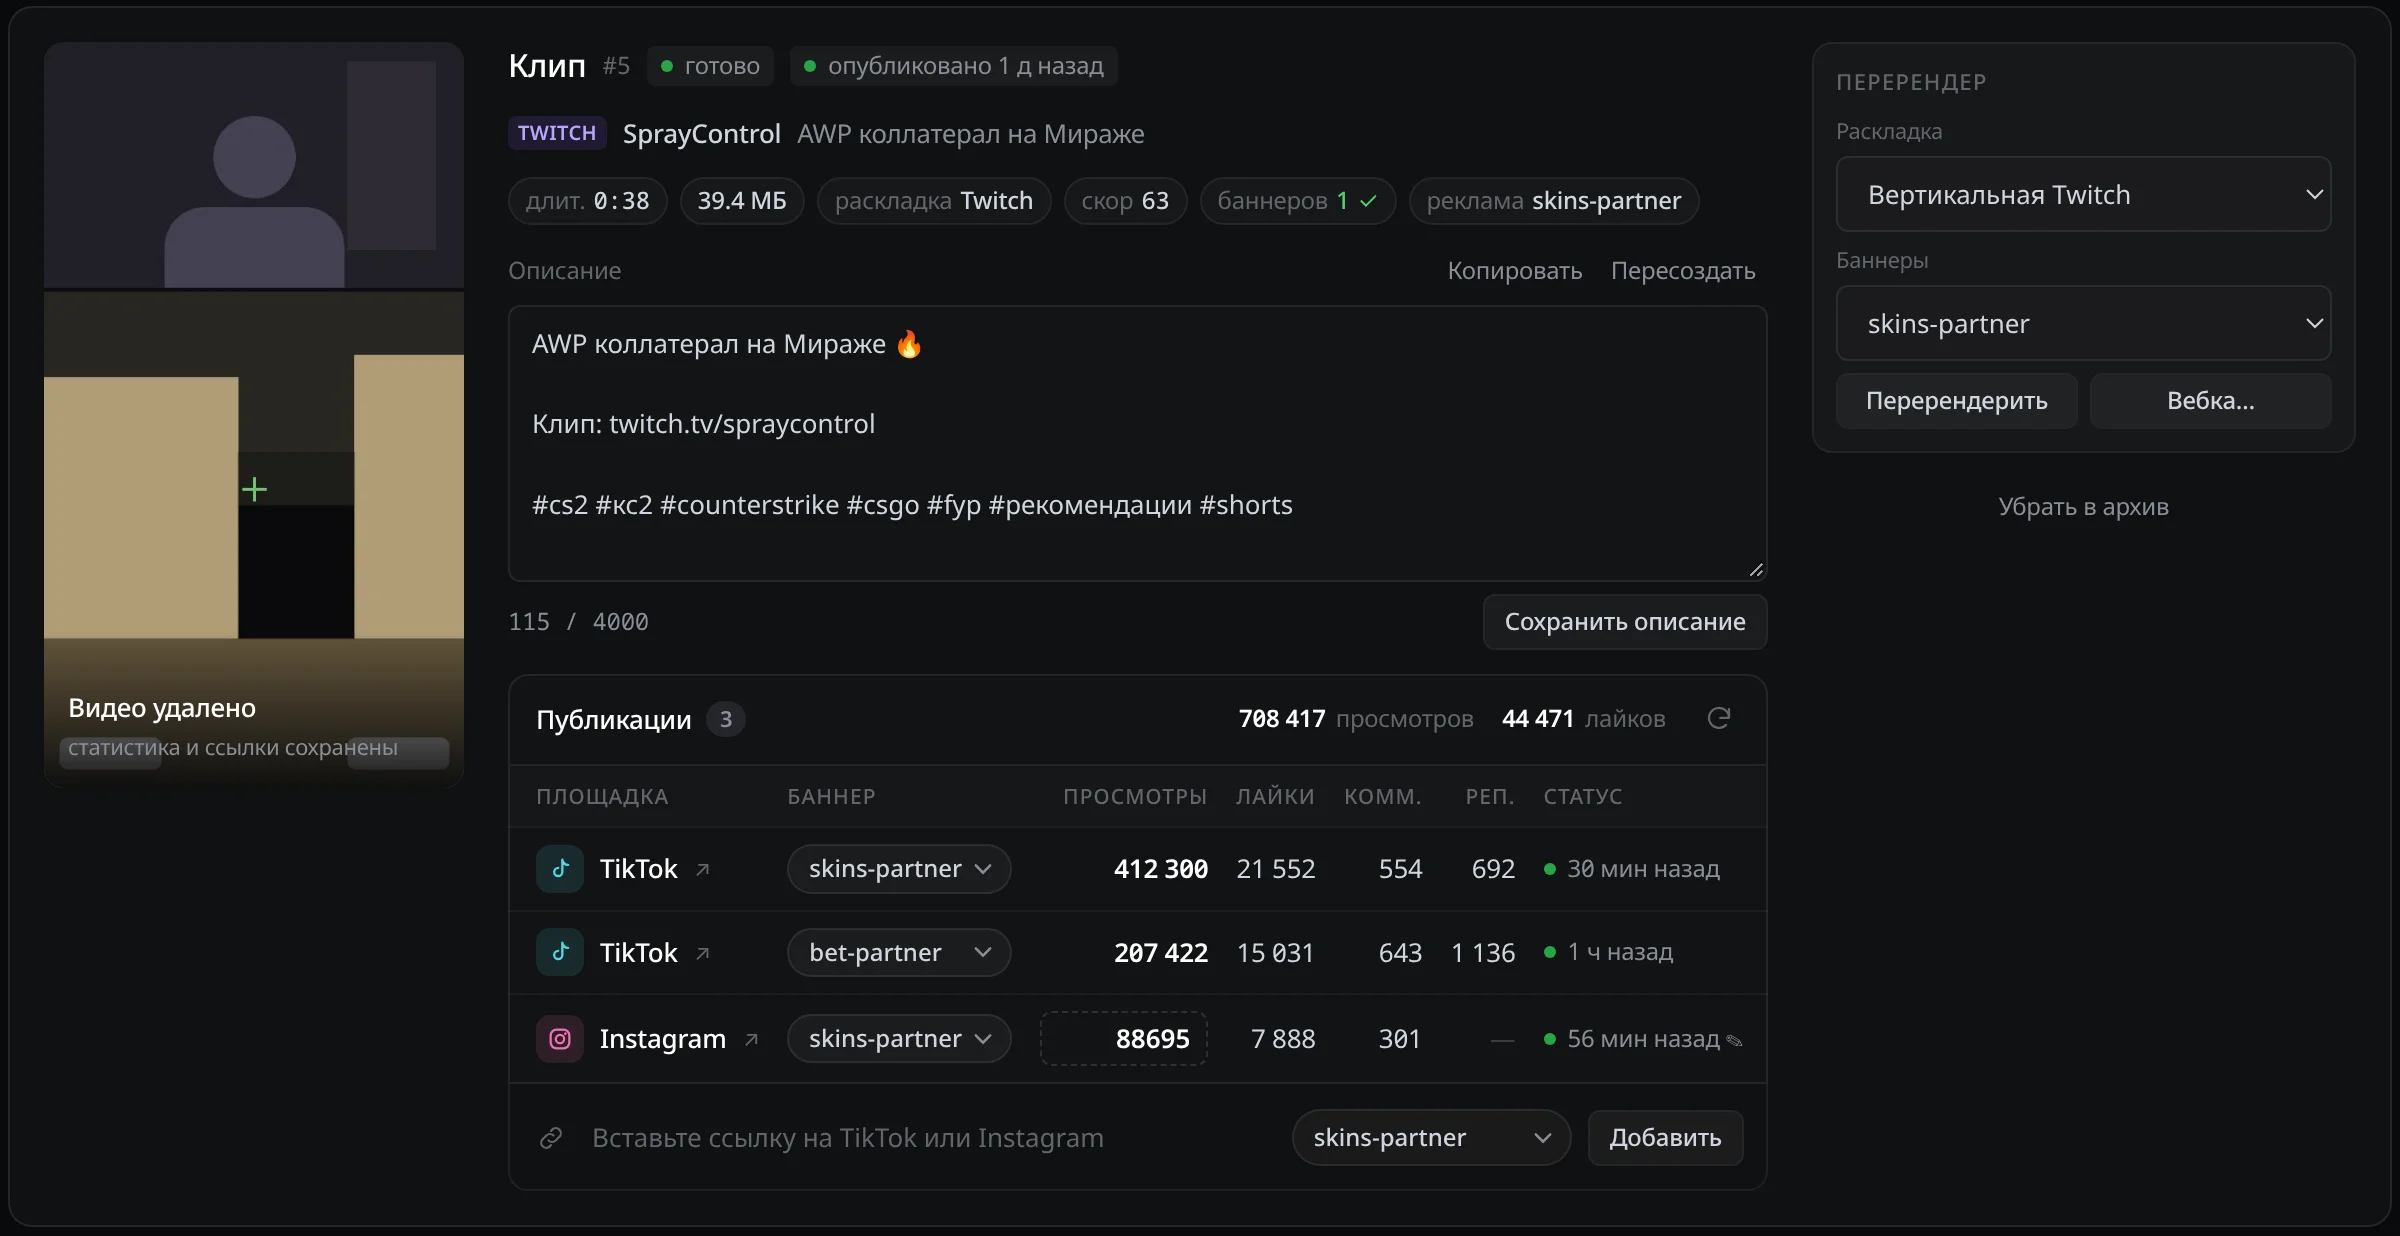Click the TWITCH source badge
The width and height of the screenshot is (2400, 1236).
click(x=557, y=133)
